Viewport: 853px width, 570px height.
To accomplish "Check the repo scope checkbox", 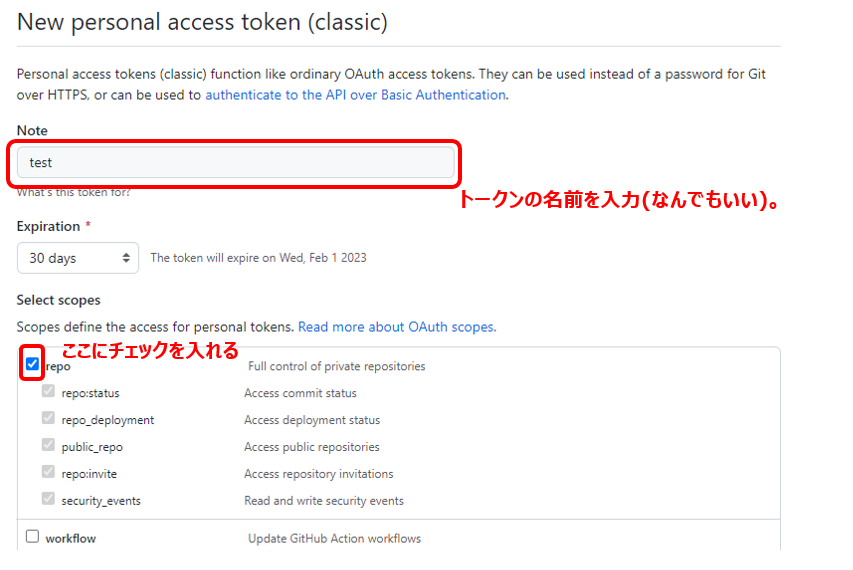I will point(33,363).
